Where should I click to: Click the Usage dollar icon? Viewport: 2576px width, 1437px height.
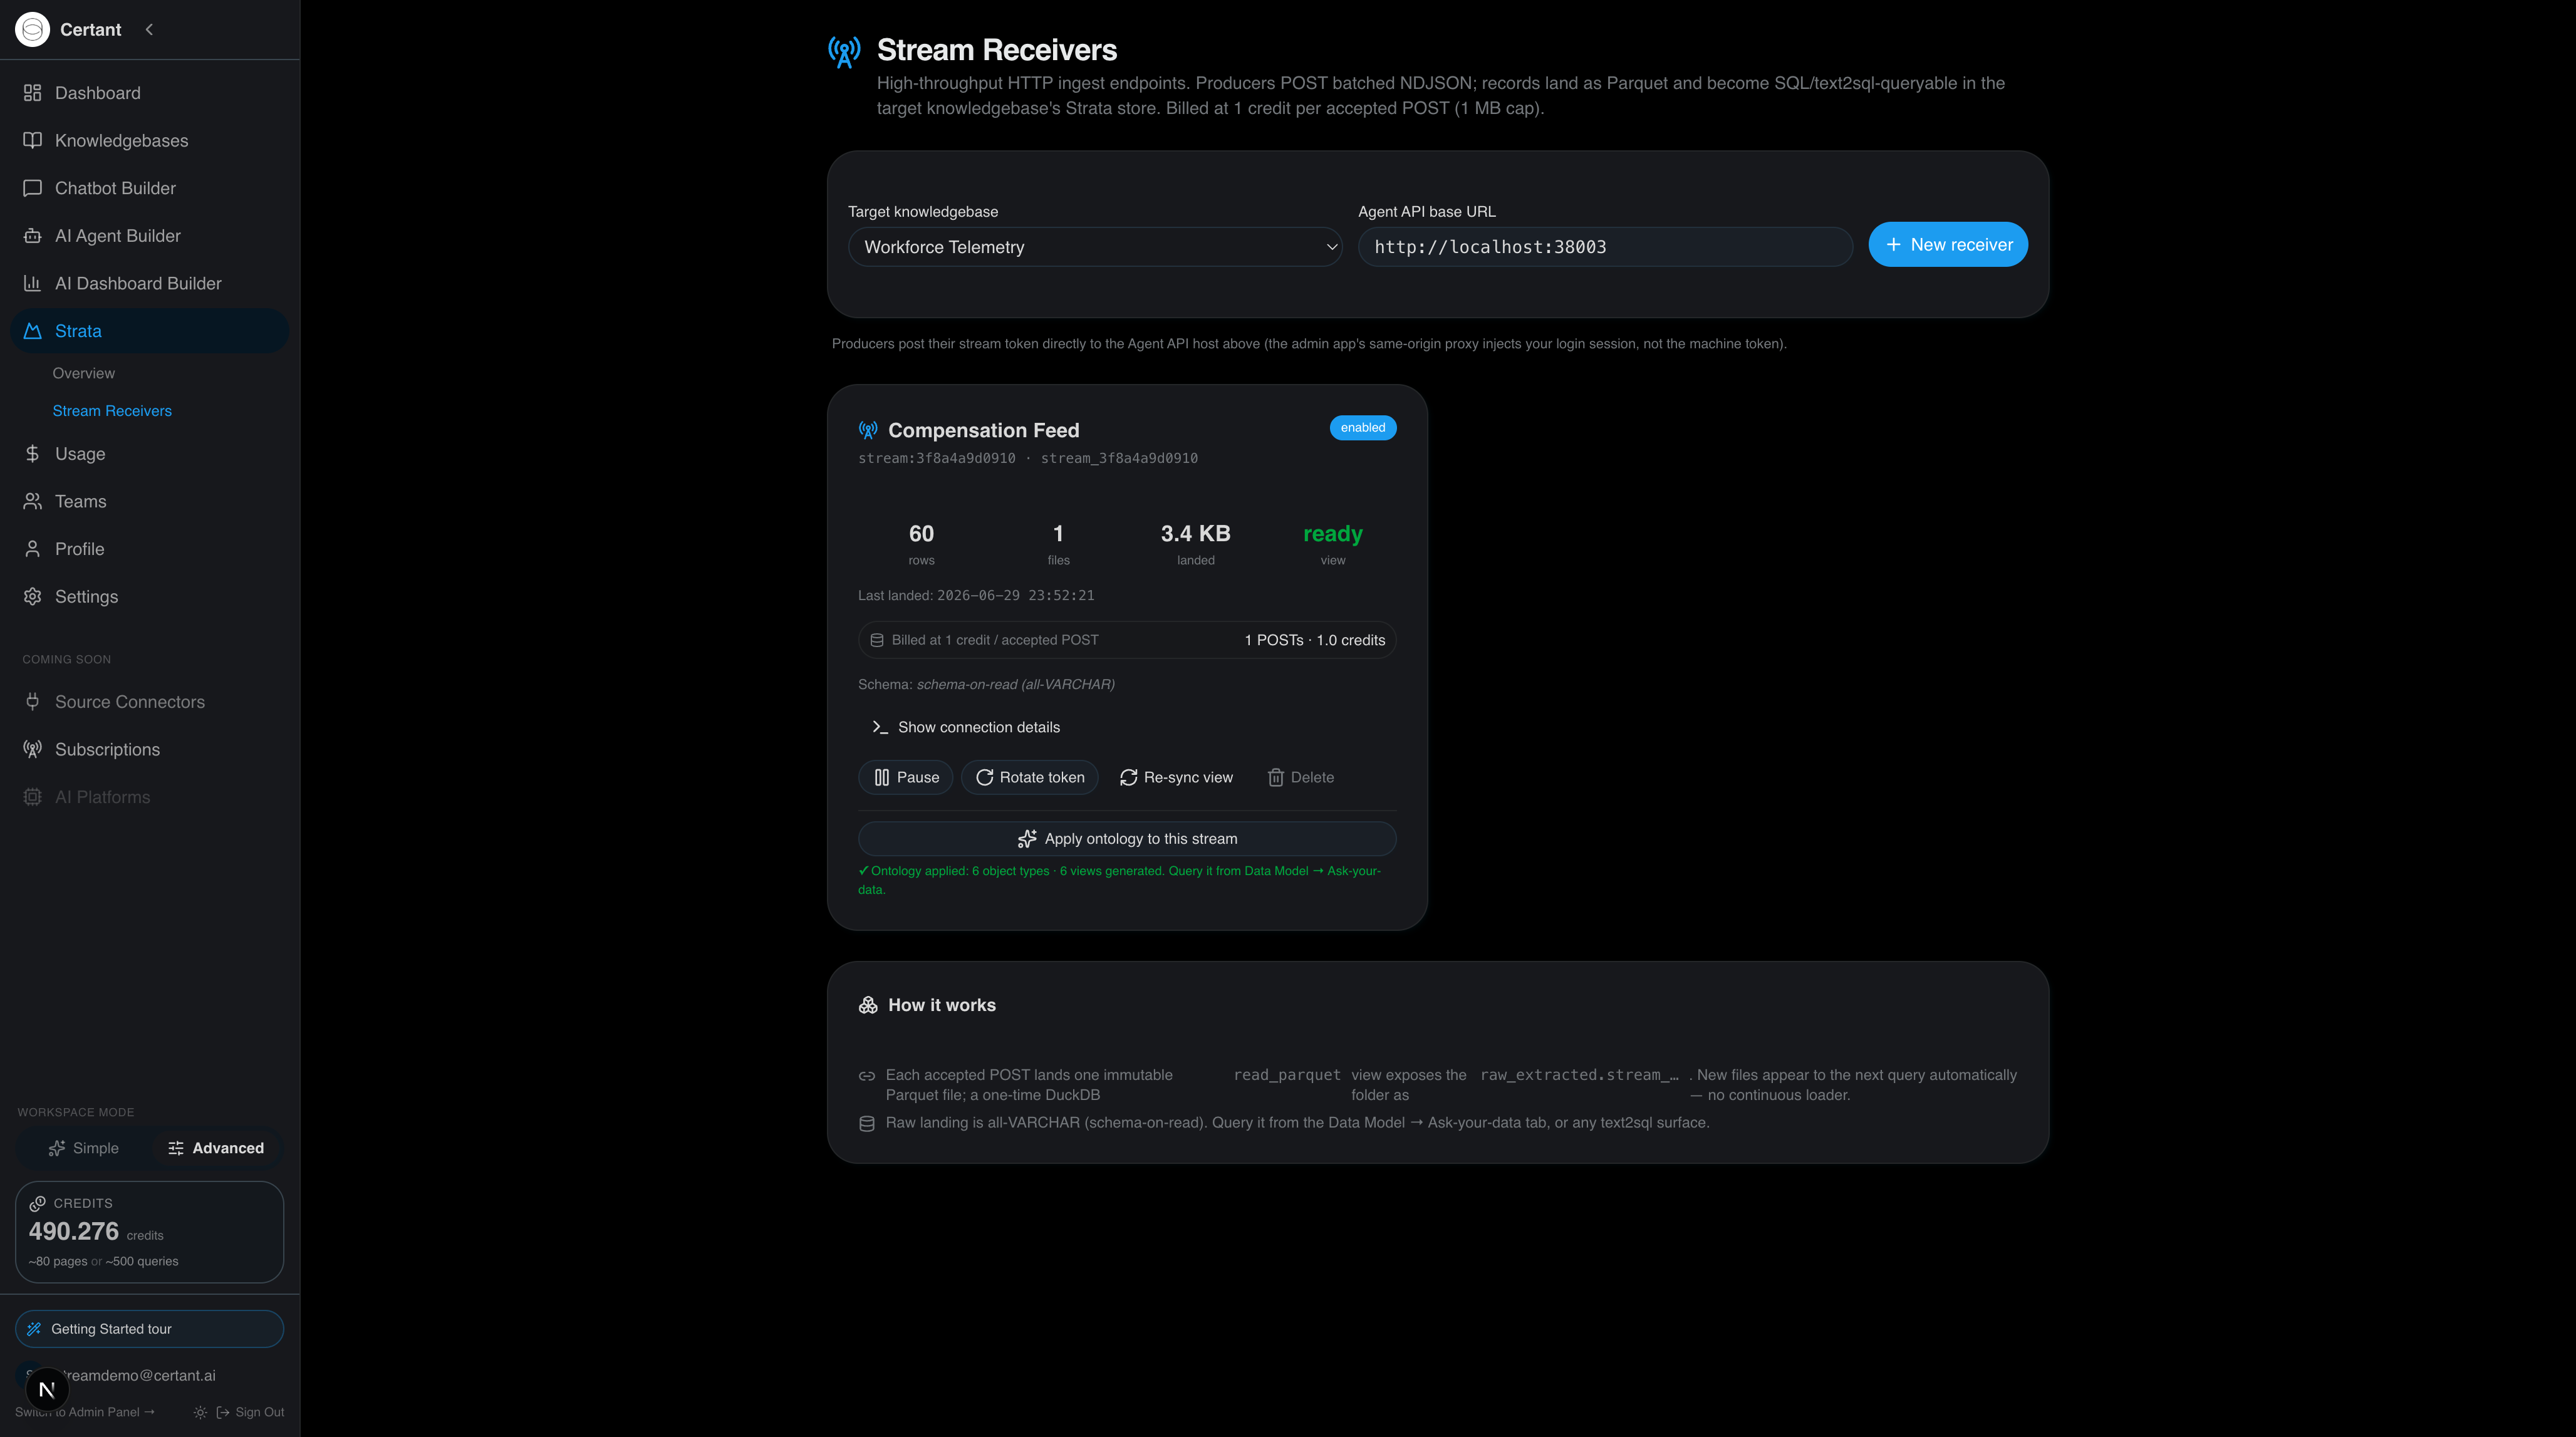32,454
